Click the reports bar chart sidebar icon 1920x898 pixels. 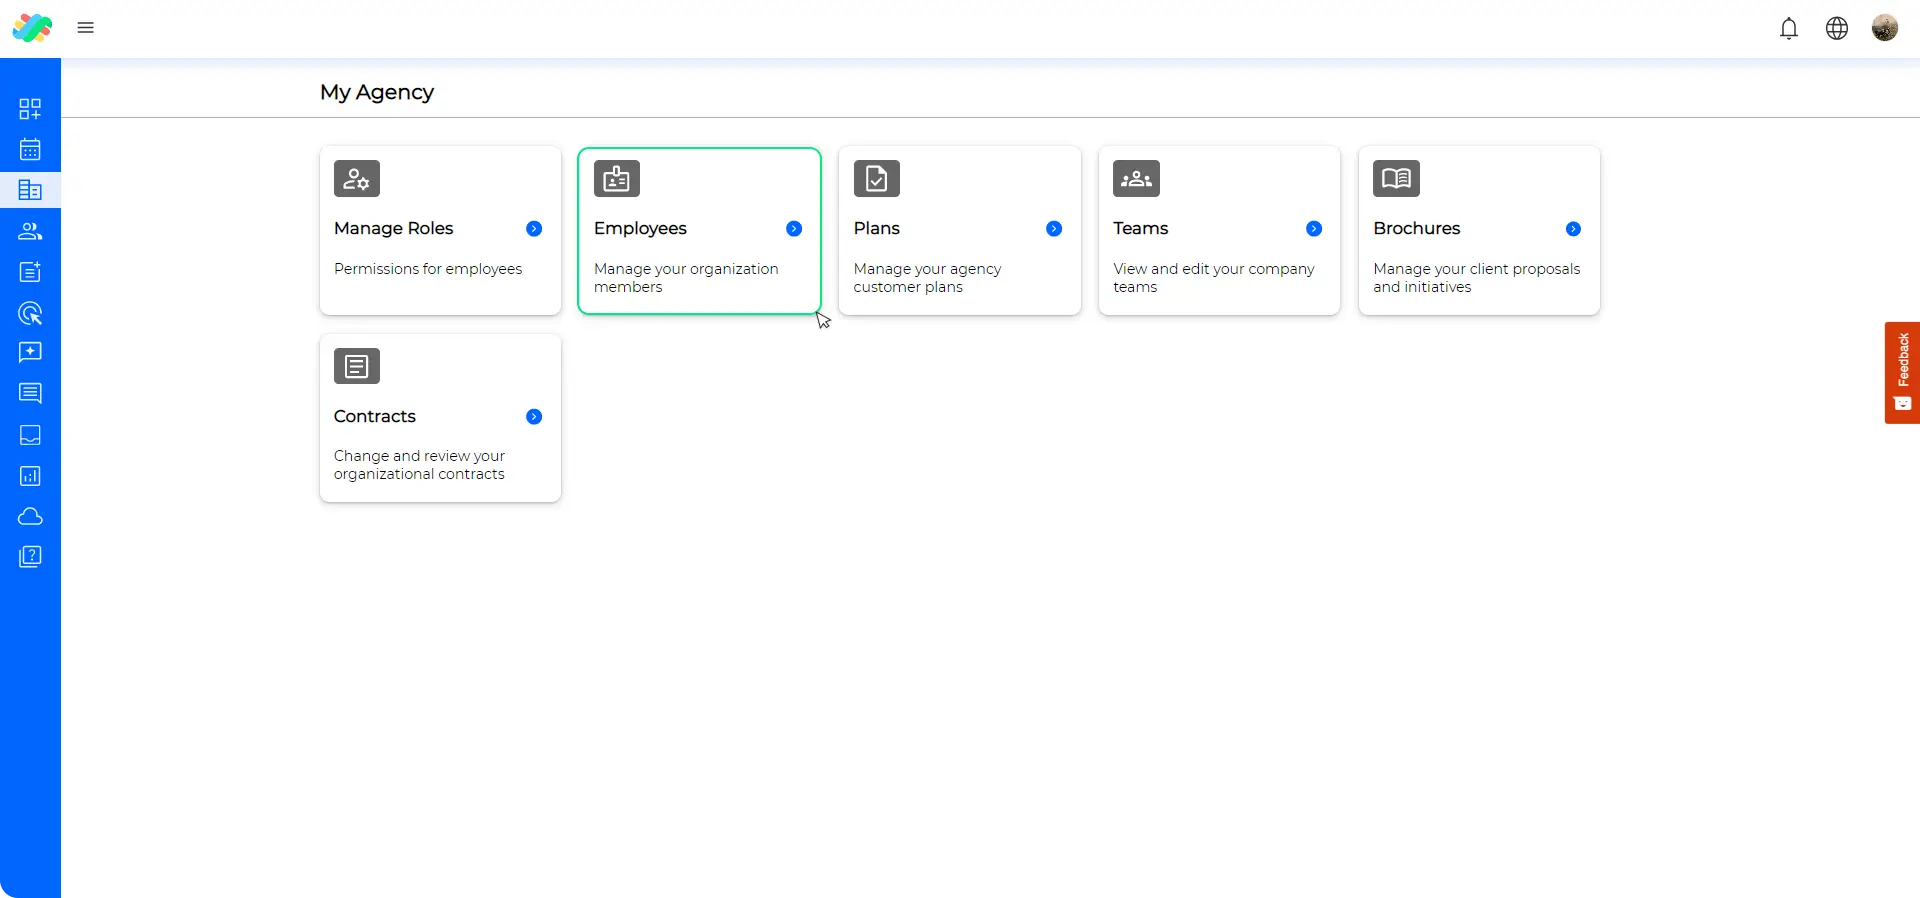click(30, 476)
